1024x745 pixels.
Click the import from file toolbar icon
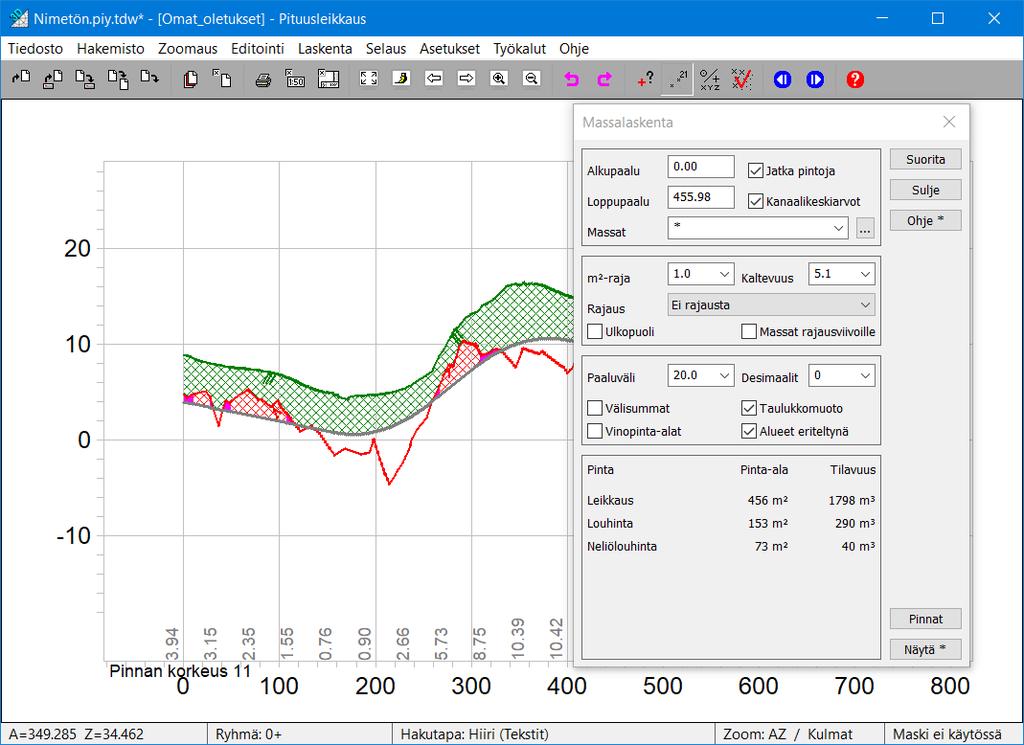pos(53,79)
